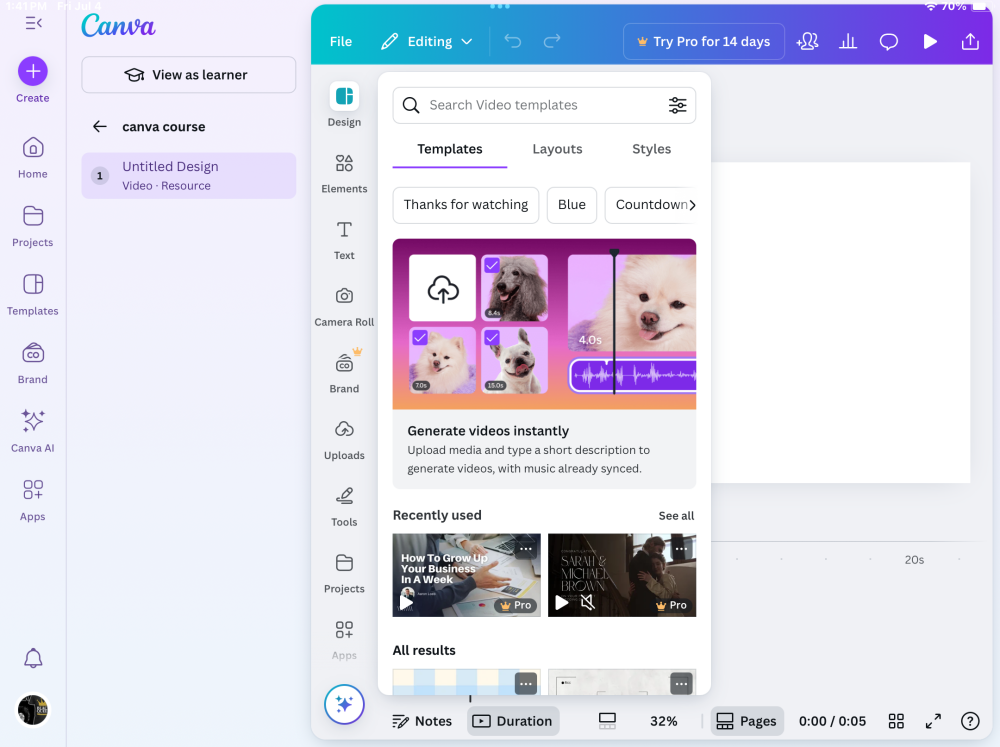The width and height of the screenshot is (1000, 747).
Task: Open the Elements panel icon
Action: click(344, 164)
